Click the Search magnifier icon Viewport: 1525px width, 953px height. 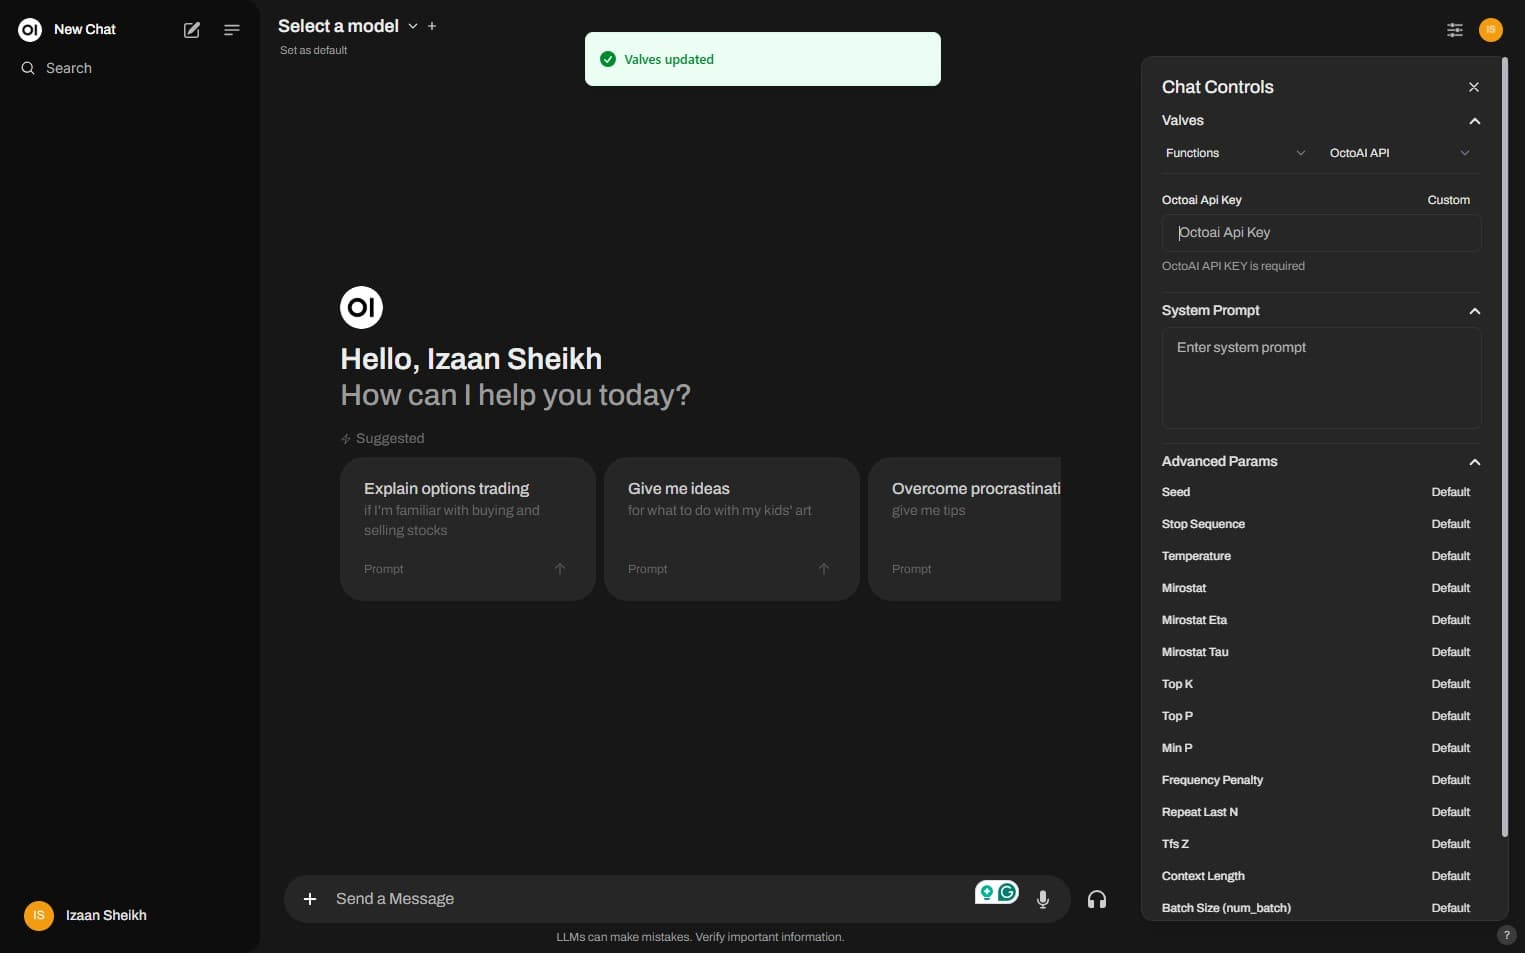[x=28, y=68]
